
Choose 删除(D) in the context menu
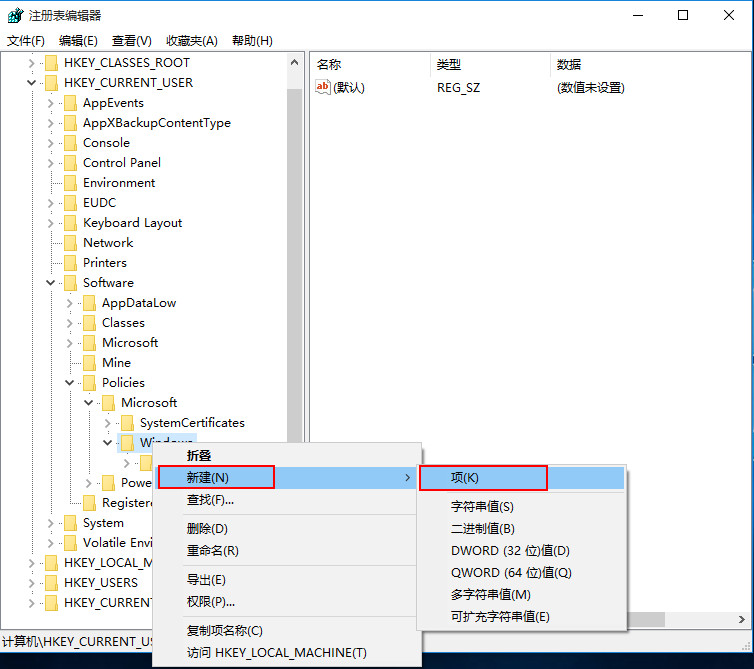288,529
